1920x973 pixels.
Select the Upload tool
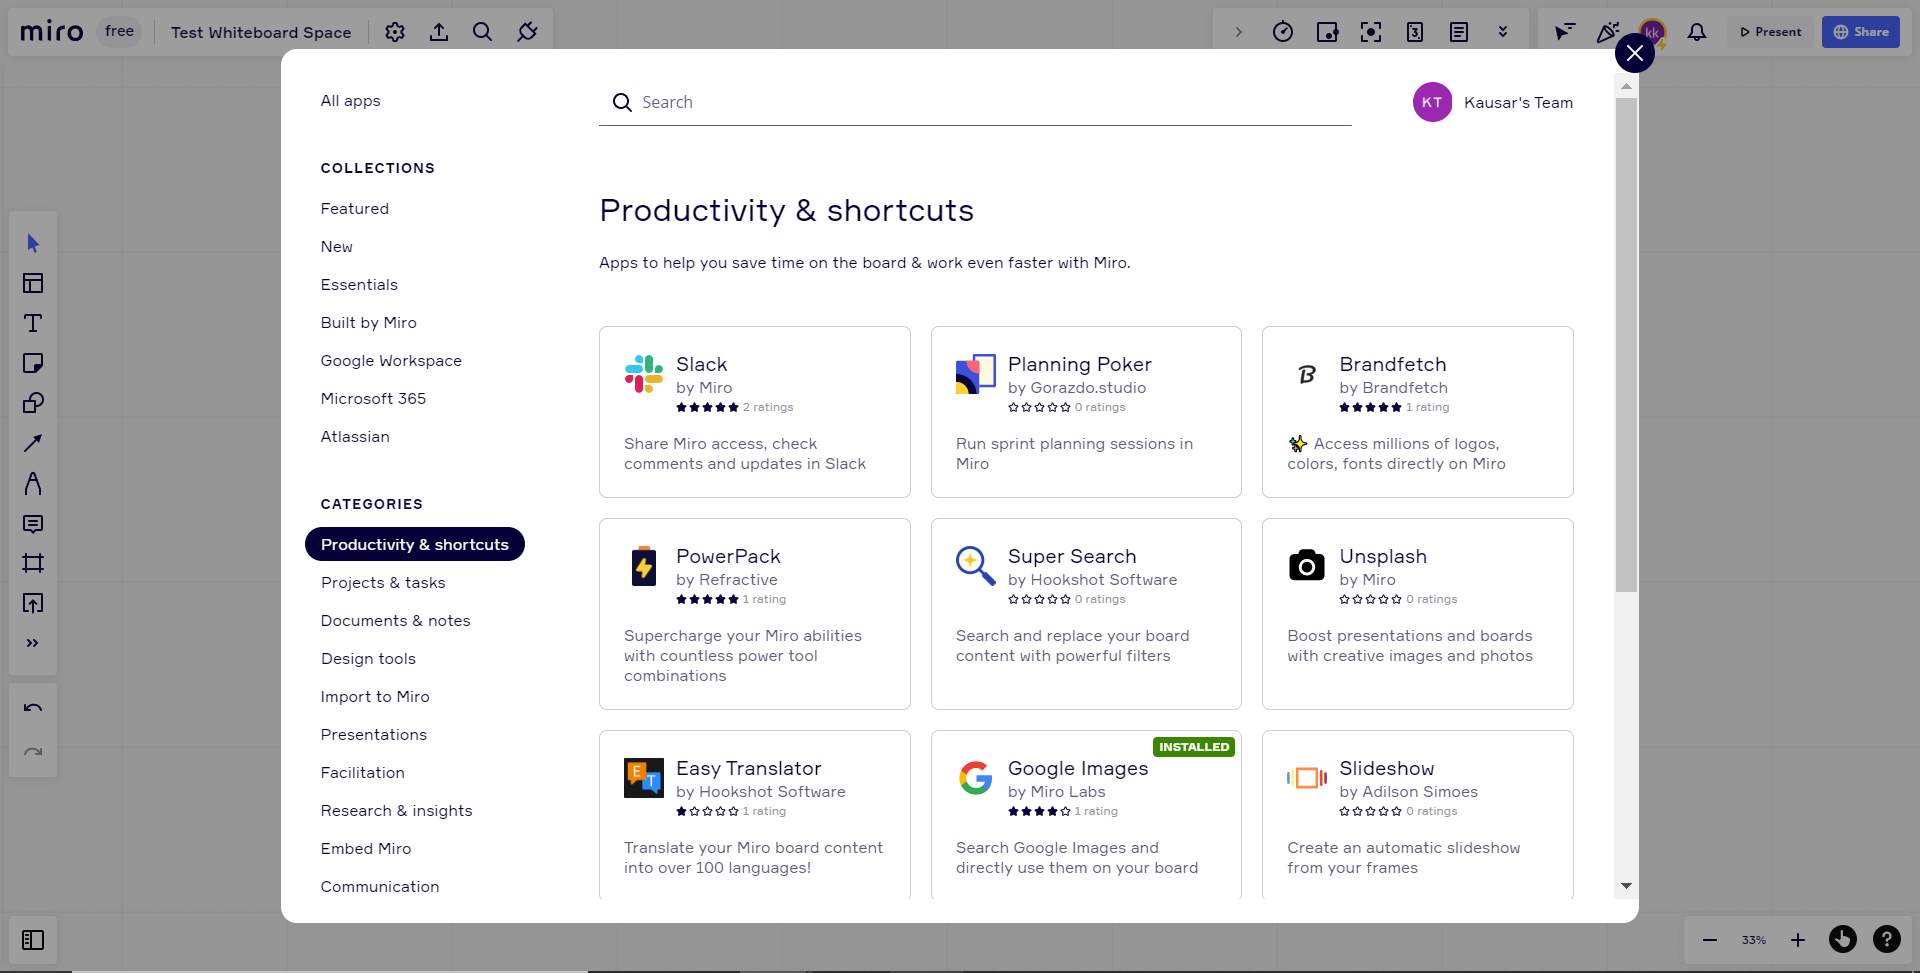point(33,603)
